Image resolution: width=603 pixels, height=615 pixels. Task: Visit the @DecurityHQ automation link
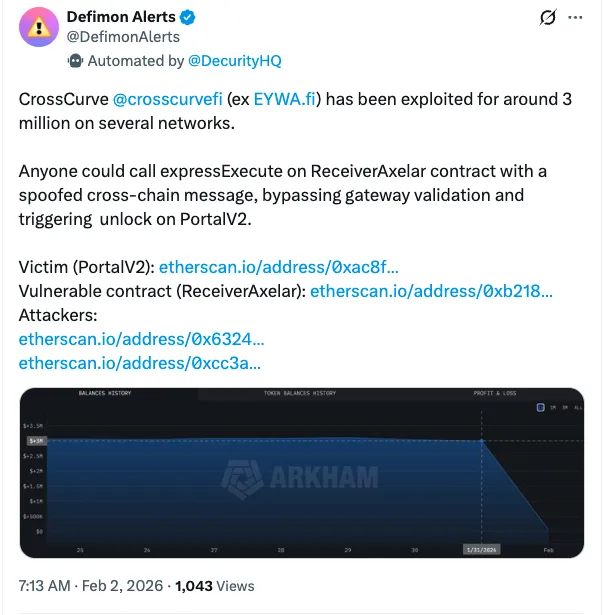point(238,60)
